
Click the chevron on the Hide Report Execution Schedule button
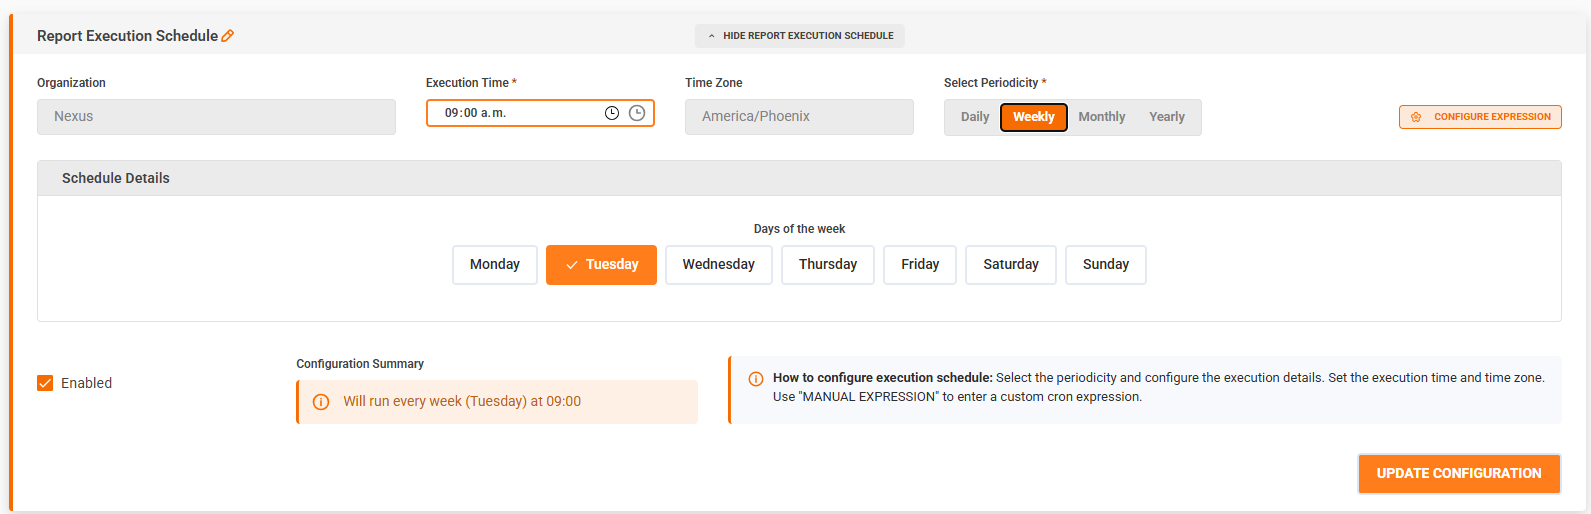point(712,36)
